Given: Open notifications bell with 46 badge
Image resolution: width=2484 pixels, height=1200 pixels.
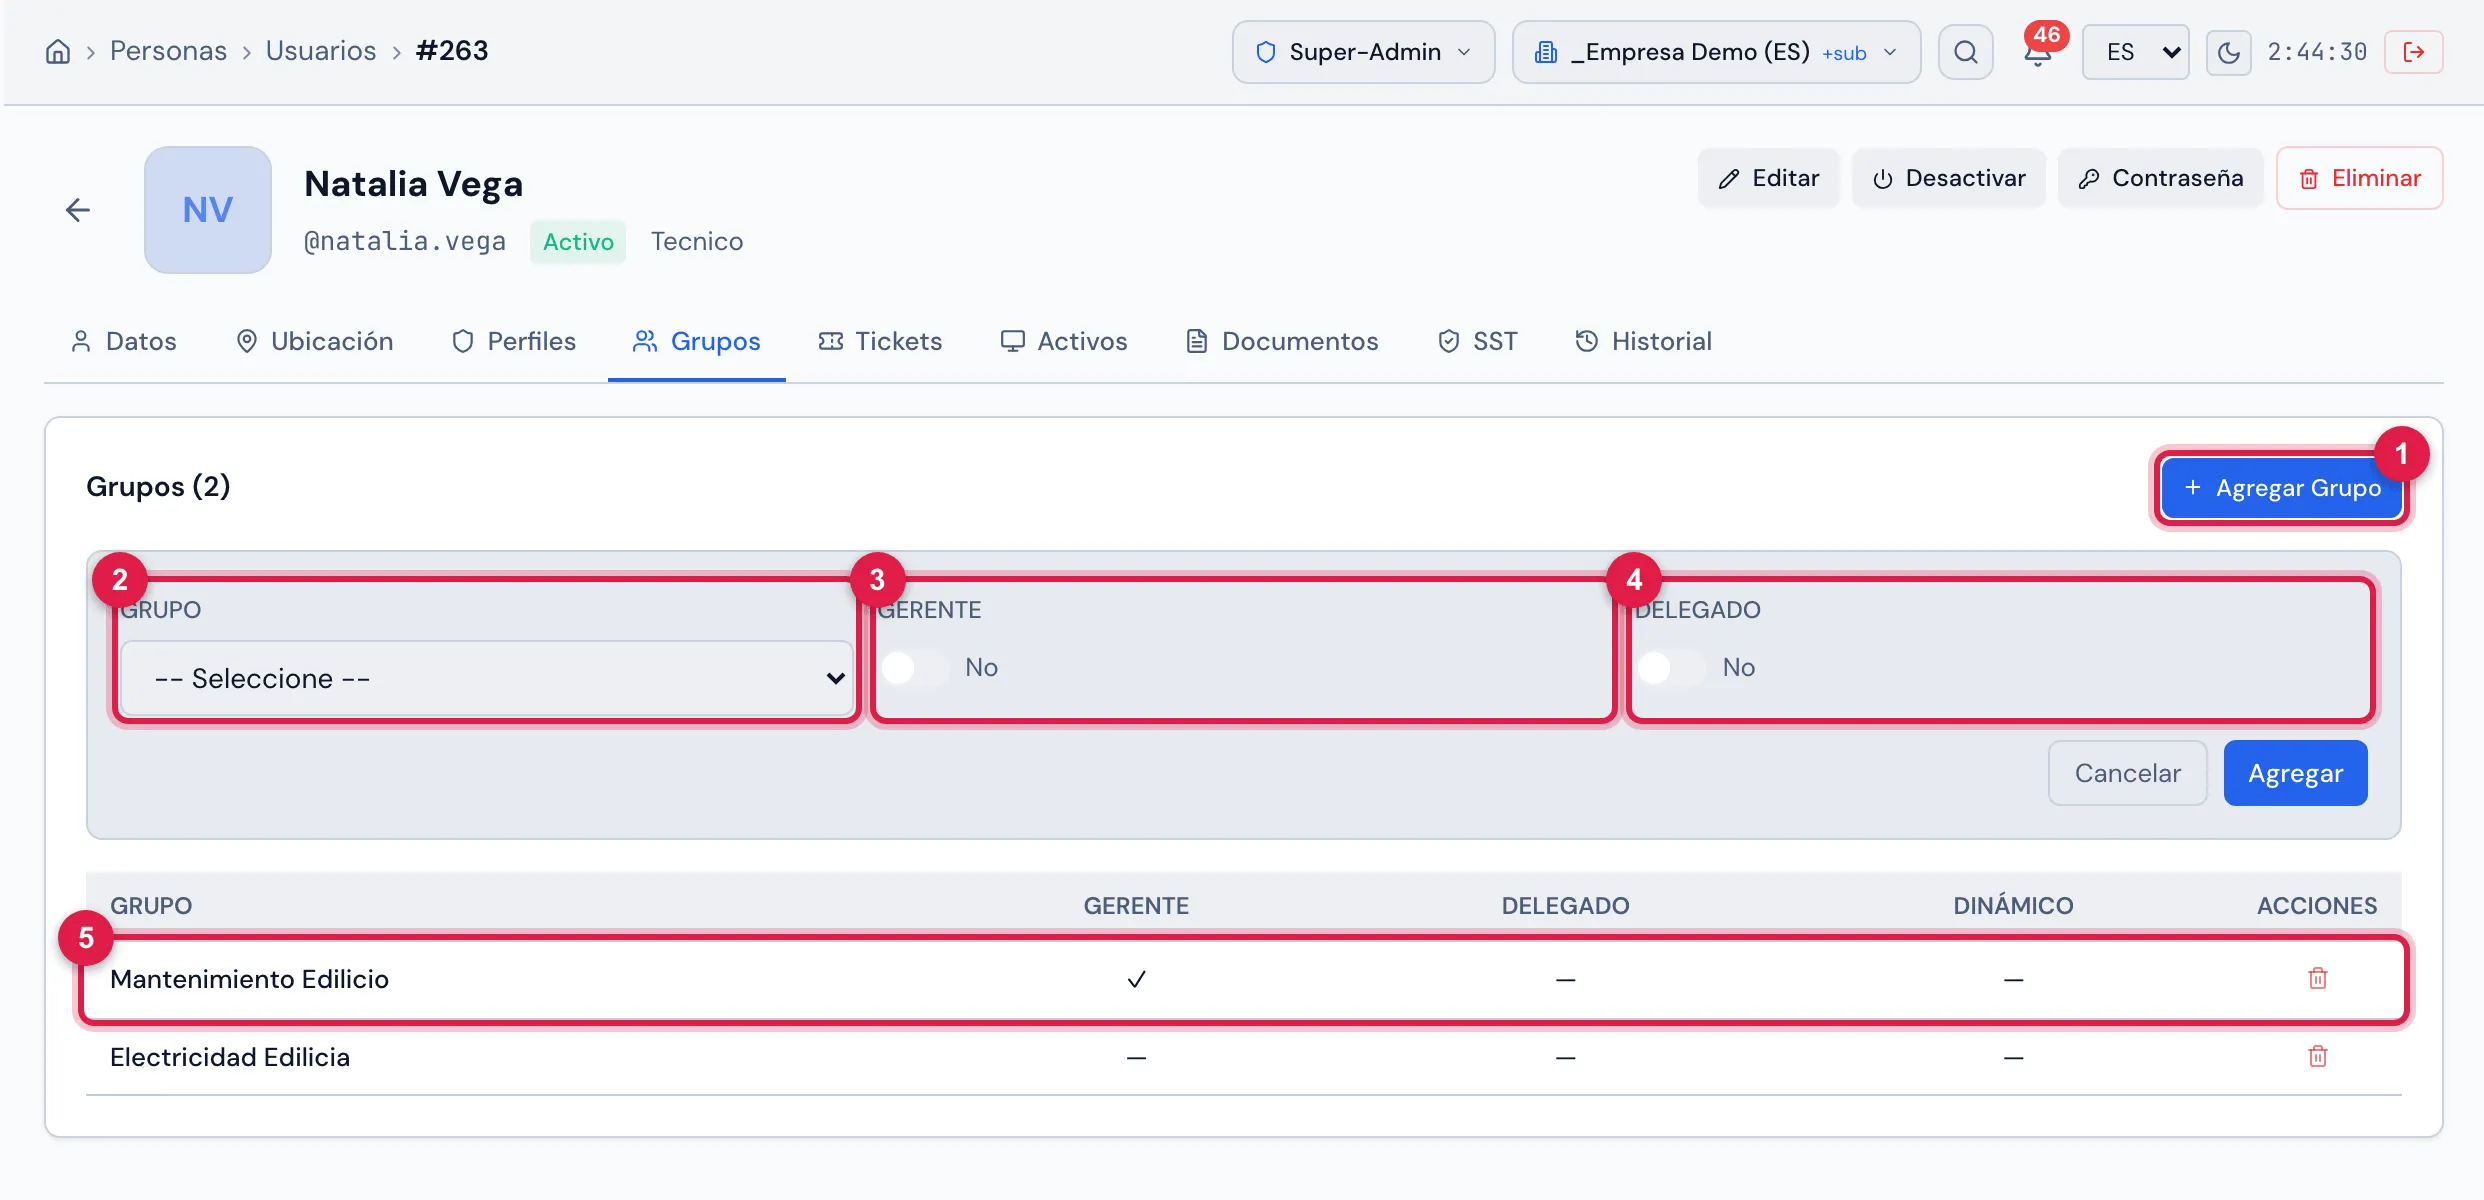Looking at the screenshot, I should point(2038,52).
